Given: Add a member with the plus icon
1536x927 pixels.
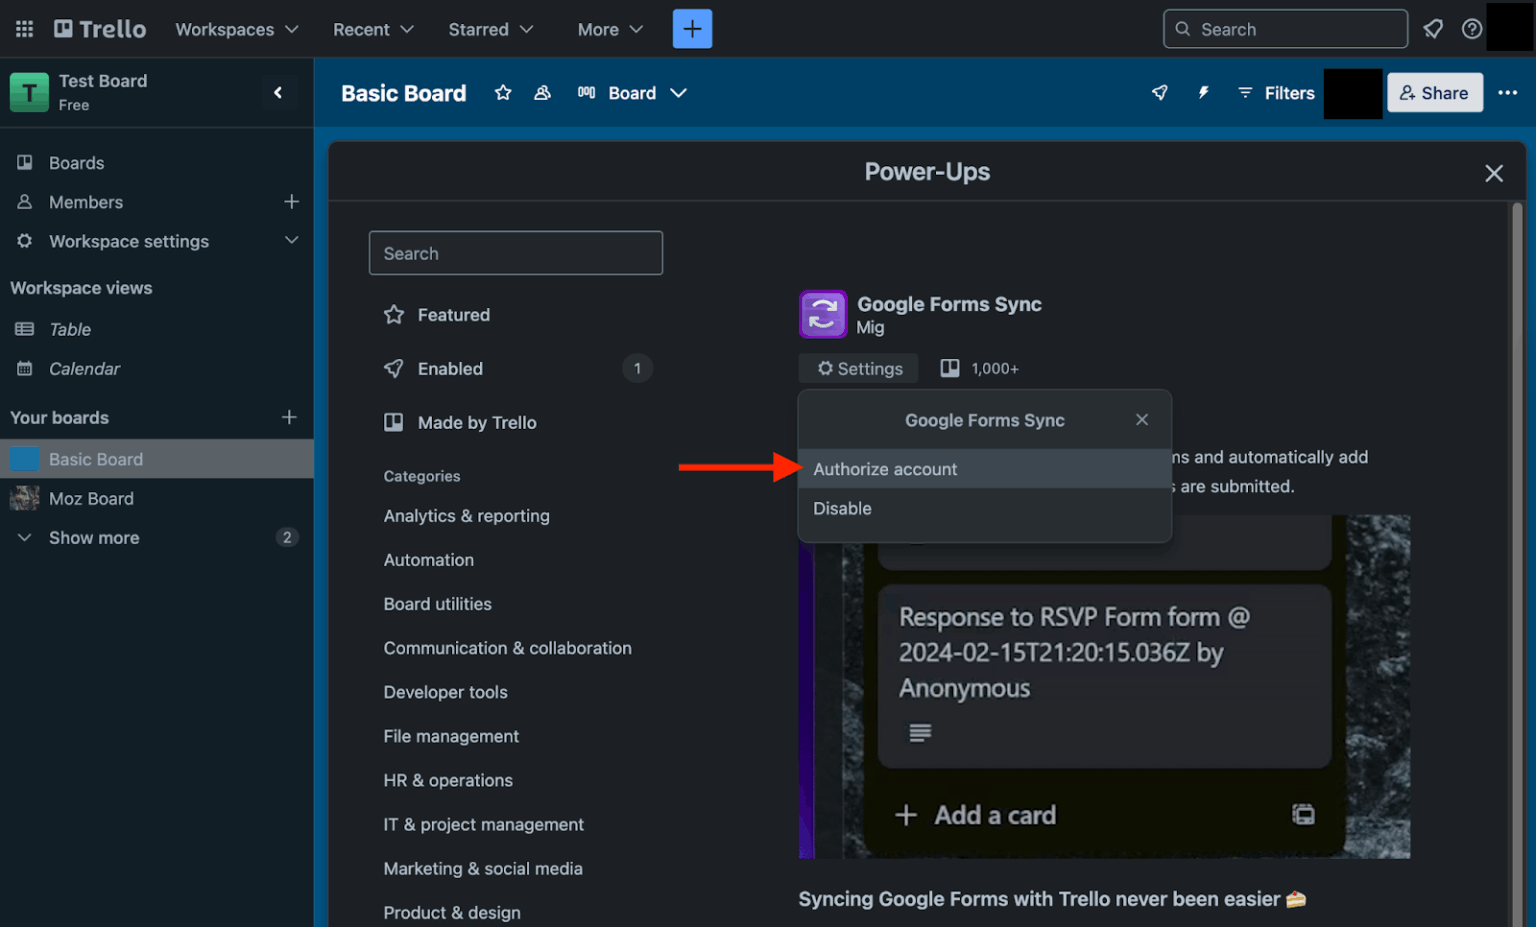Looking at the screenshot, I should tap(291, 201).
